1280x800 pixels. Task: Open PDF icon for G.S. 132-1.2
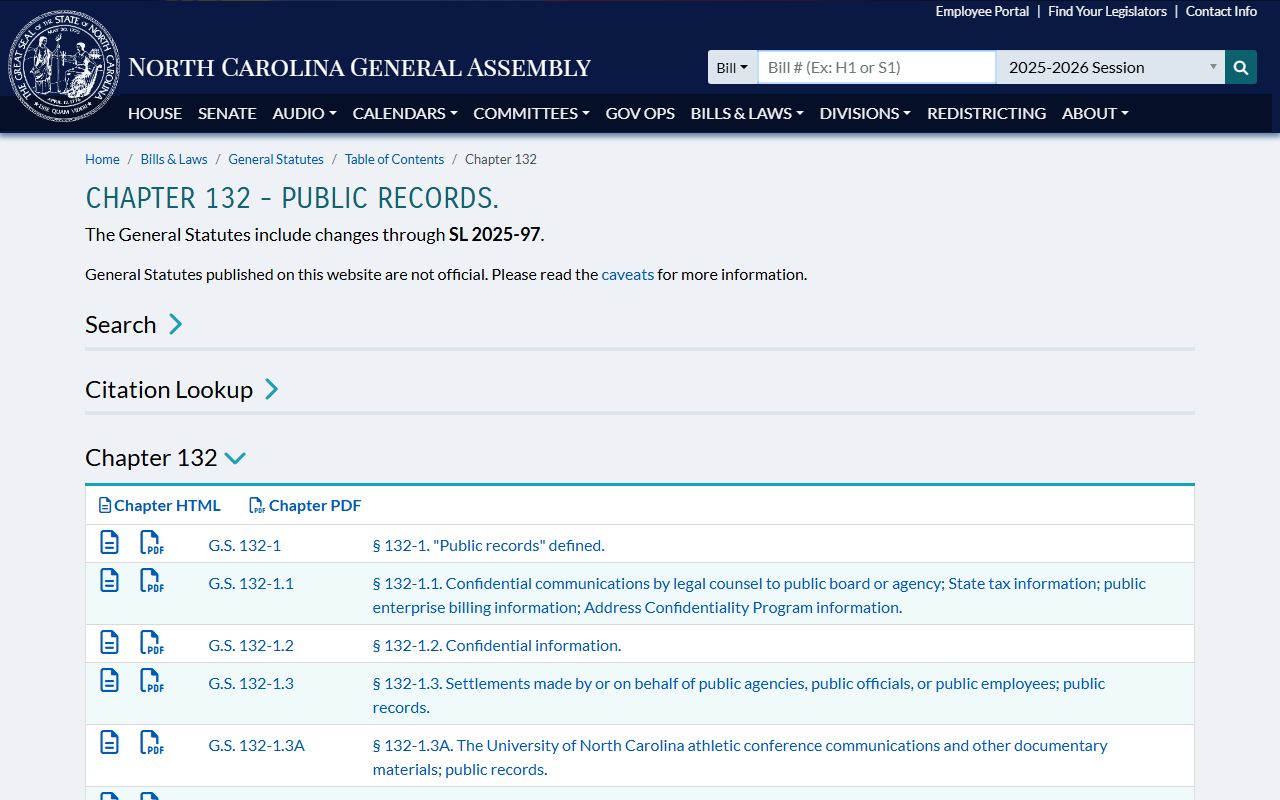[151, 643]
